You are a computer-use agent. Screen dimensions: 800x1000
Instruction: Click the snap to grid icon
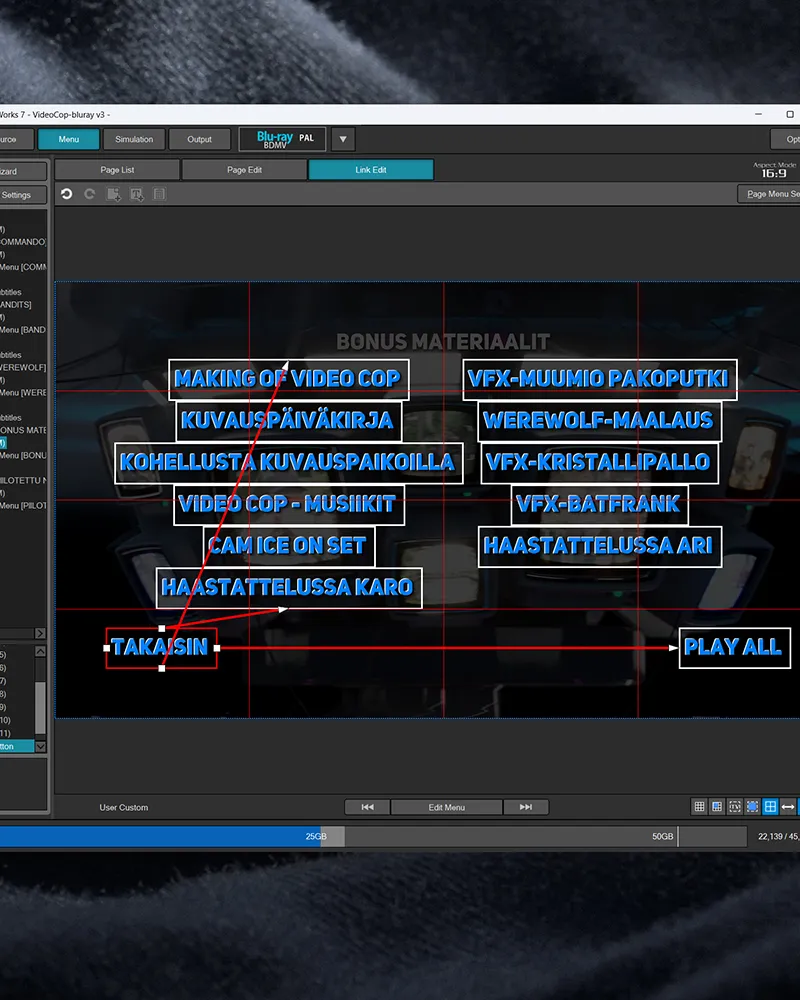(x=717, y=807)
